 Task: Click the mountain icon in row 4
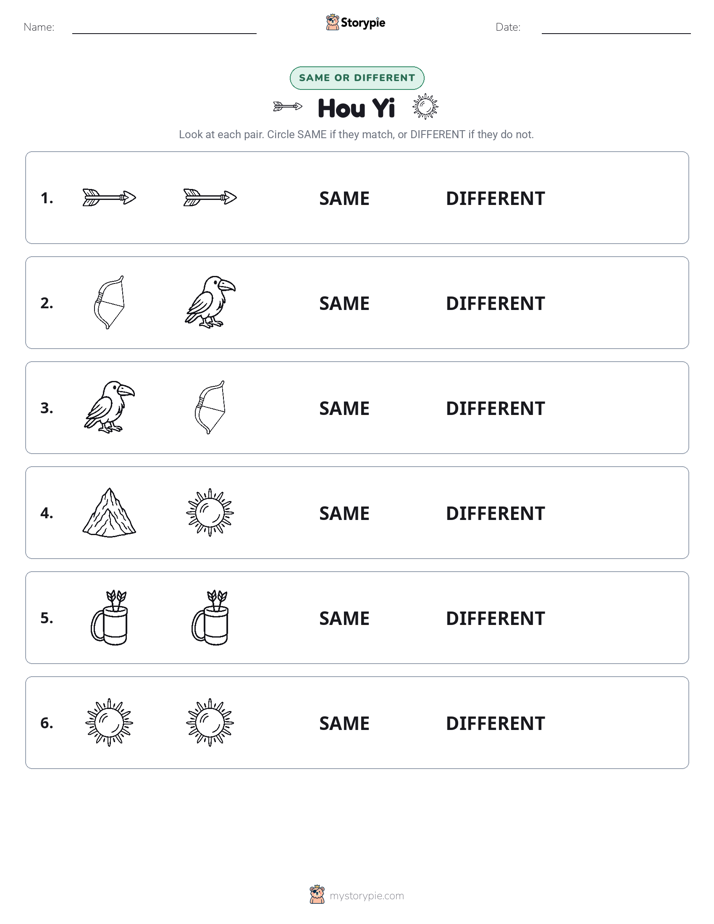coord(109,513)
